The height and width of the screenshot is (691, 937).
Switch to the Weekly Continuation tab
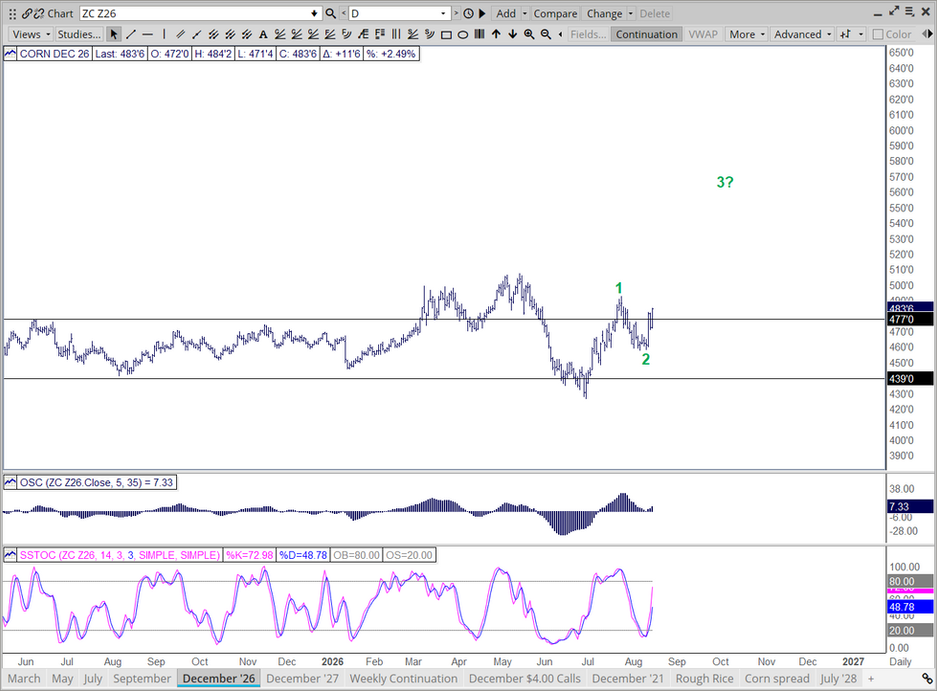point(403,678)
